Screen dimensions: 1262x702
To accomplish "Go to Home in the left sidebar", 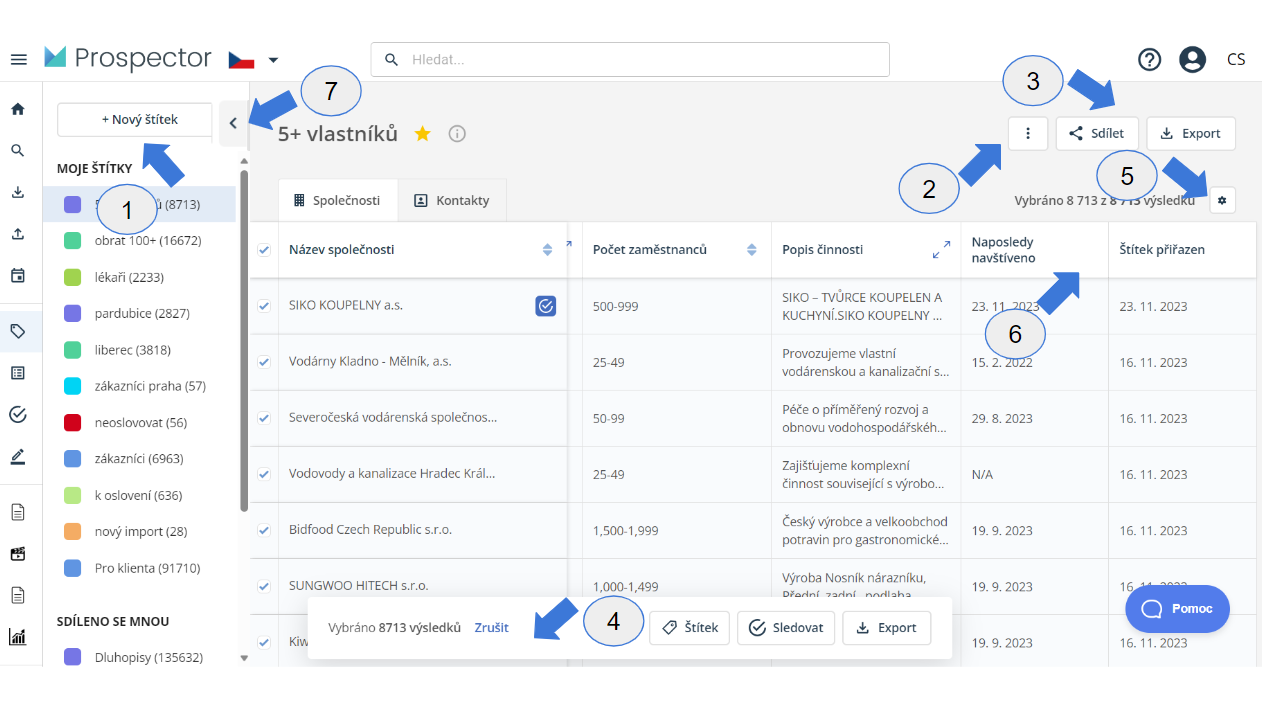I will 18,109.
